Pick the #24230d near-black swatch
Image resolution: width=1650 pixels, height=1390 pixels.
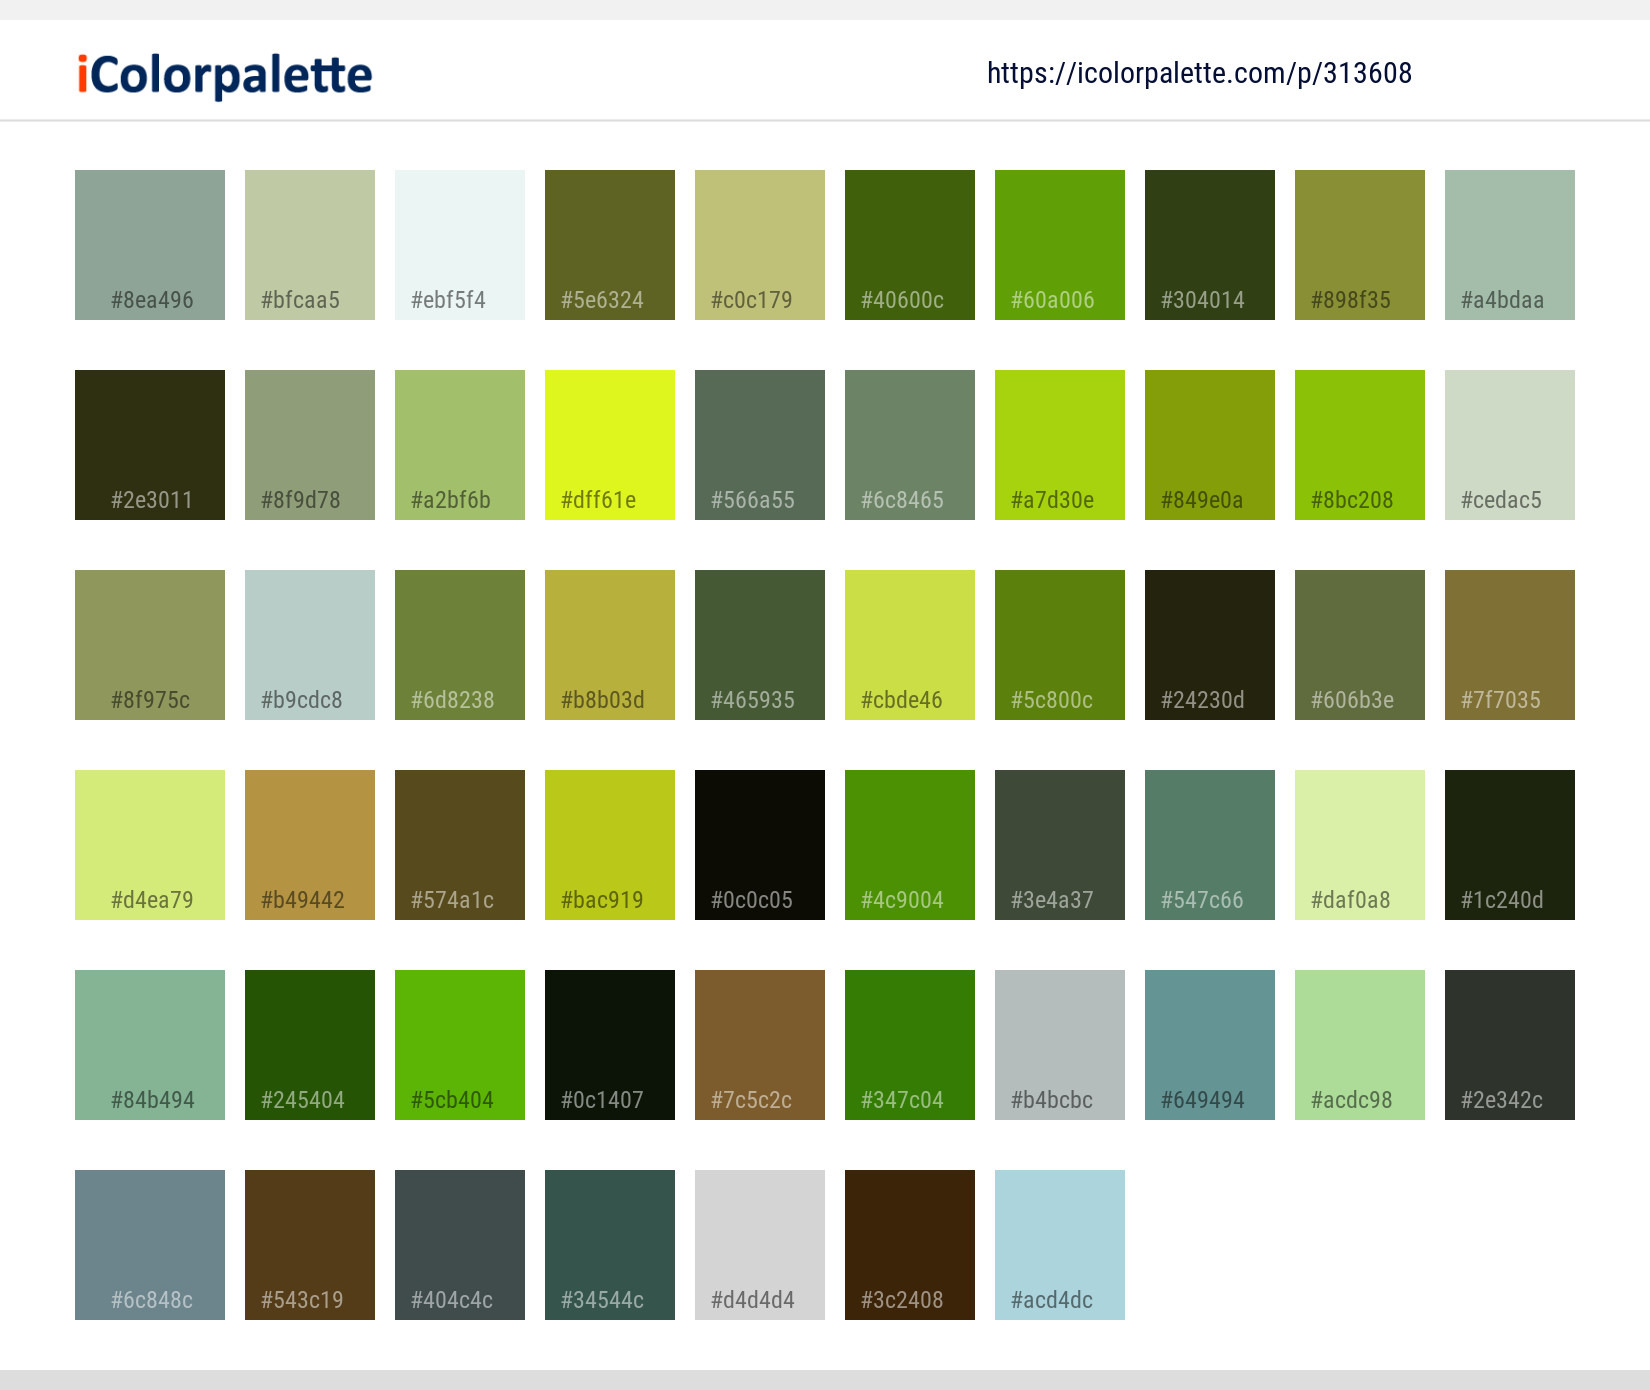(x=1210, y=645)
